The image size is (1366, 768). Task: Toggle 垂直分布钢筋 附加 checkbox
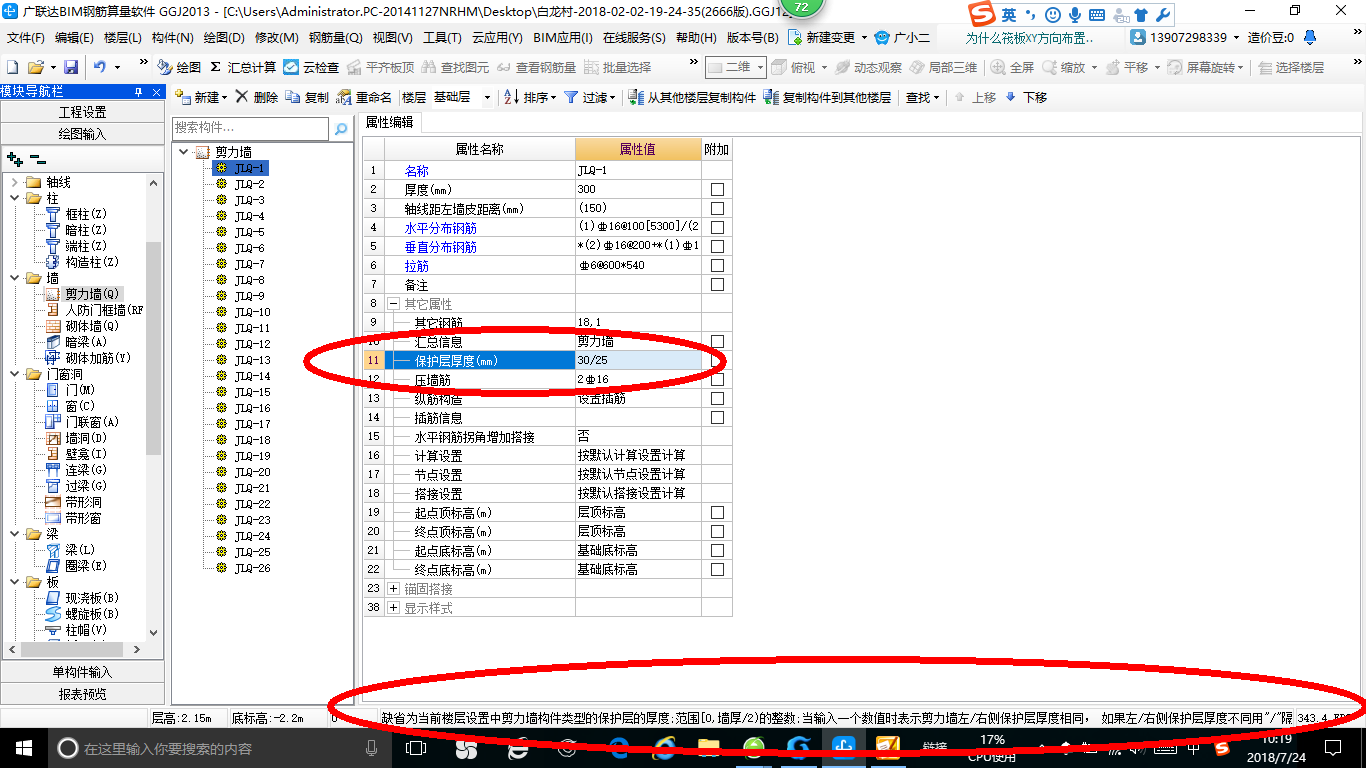pos(717,247)
